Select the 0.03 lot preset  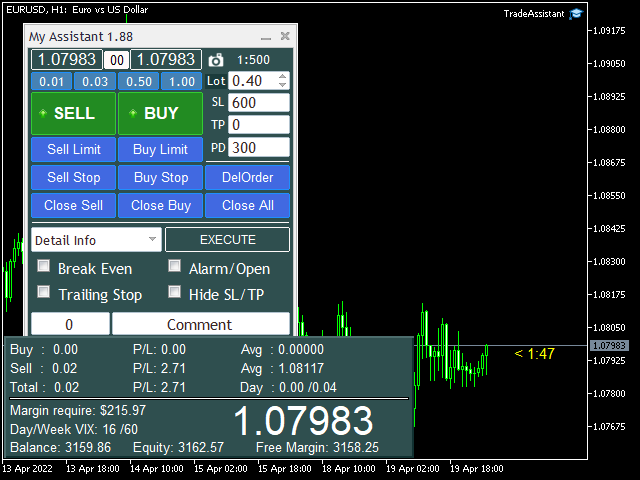[x=95, y=81]
